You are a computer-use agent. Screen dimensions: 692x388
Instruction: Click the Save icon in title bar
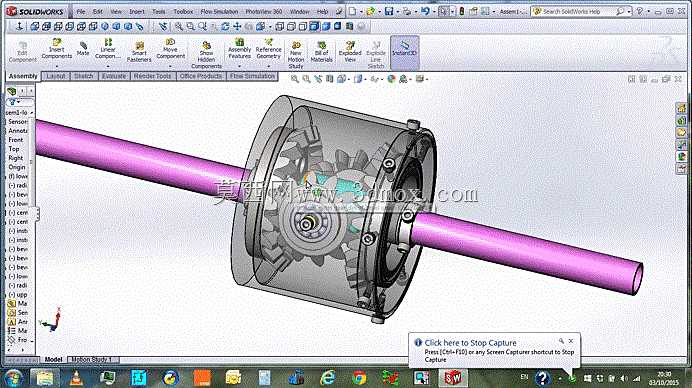[x=389, y=11]
